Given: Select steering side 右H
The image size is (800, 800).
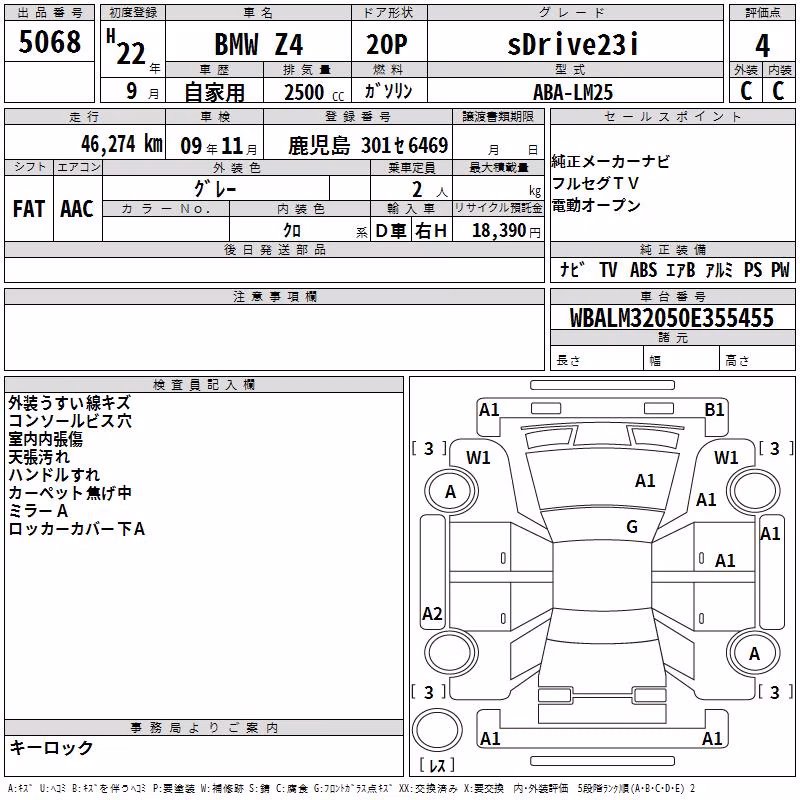Looking at the screenshot, I should (x=431, y=231).
